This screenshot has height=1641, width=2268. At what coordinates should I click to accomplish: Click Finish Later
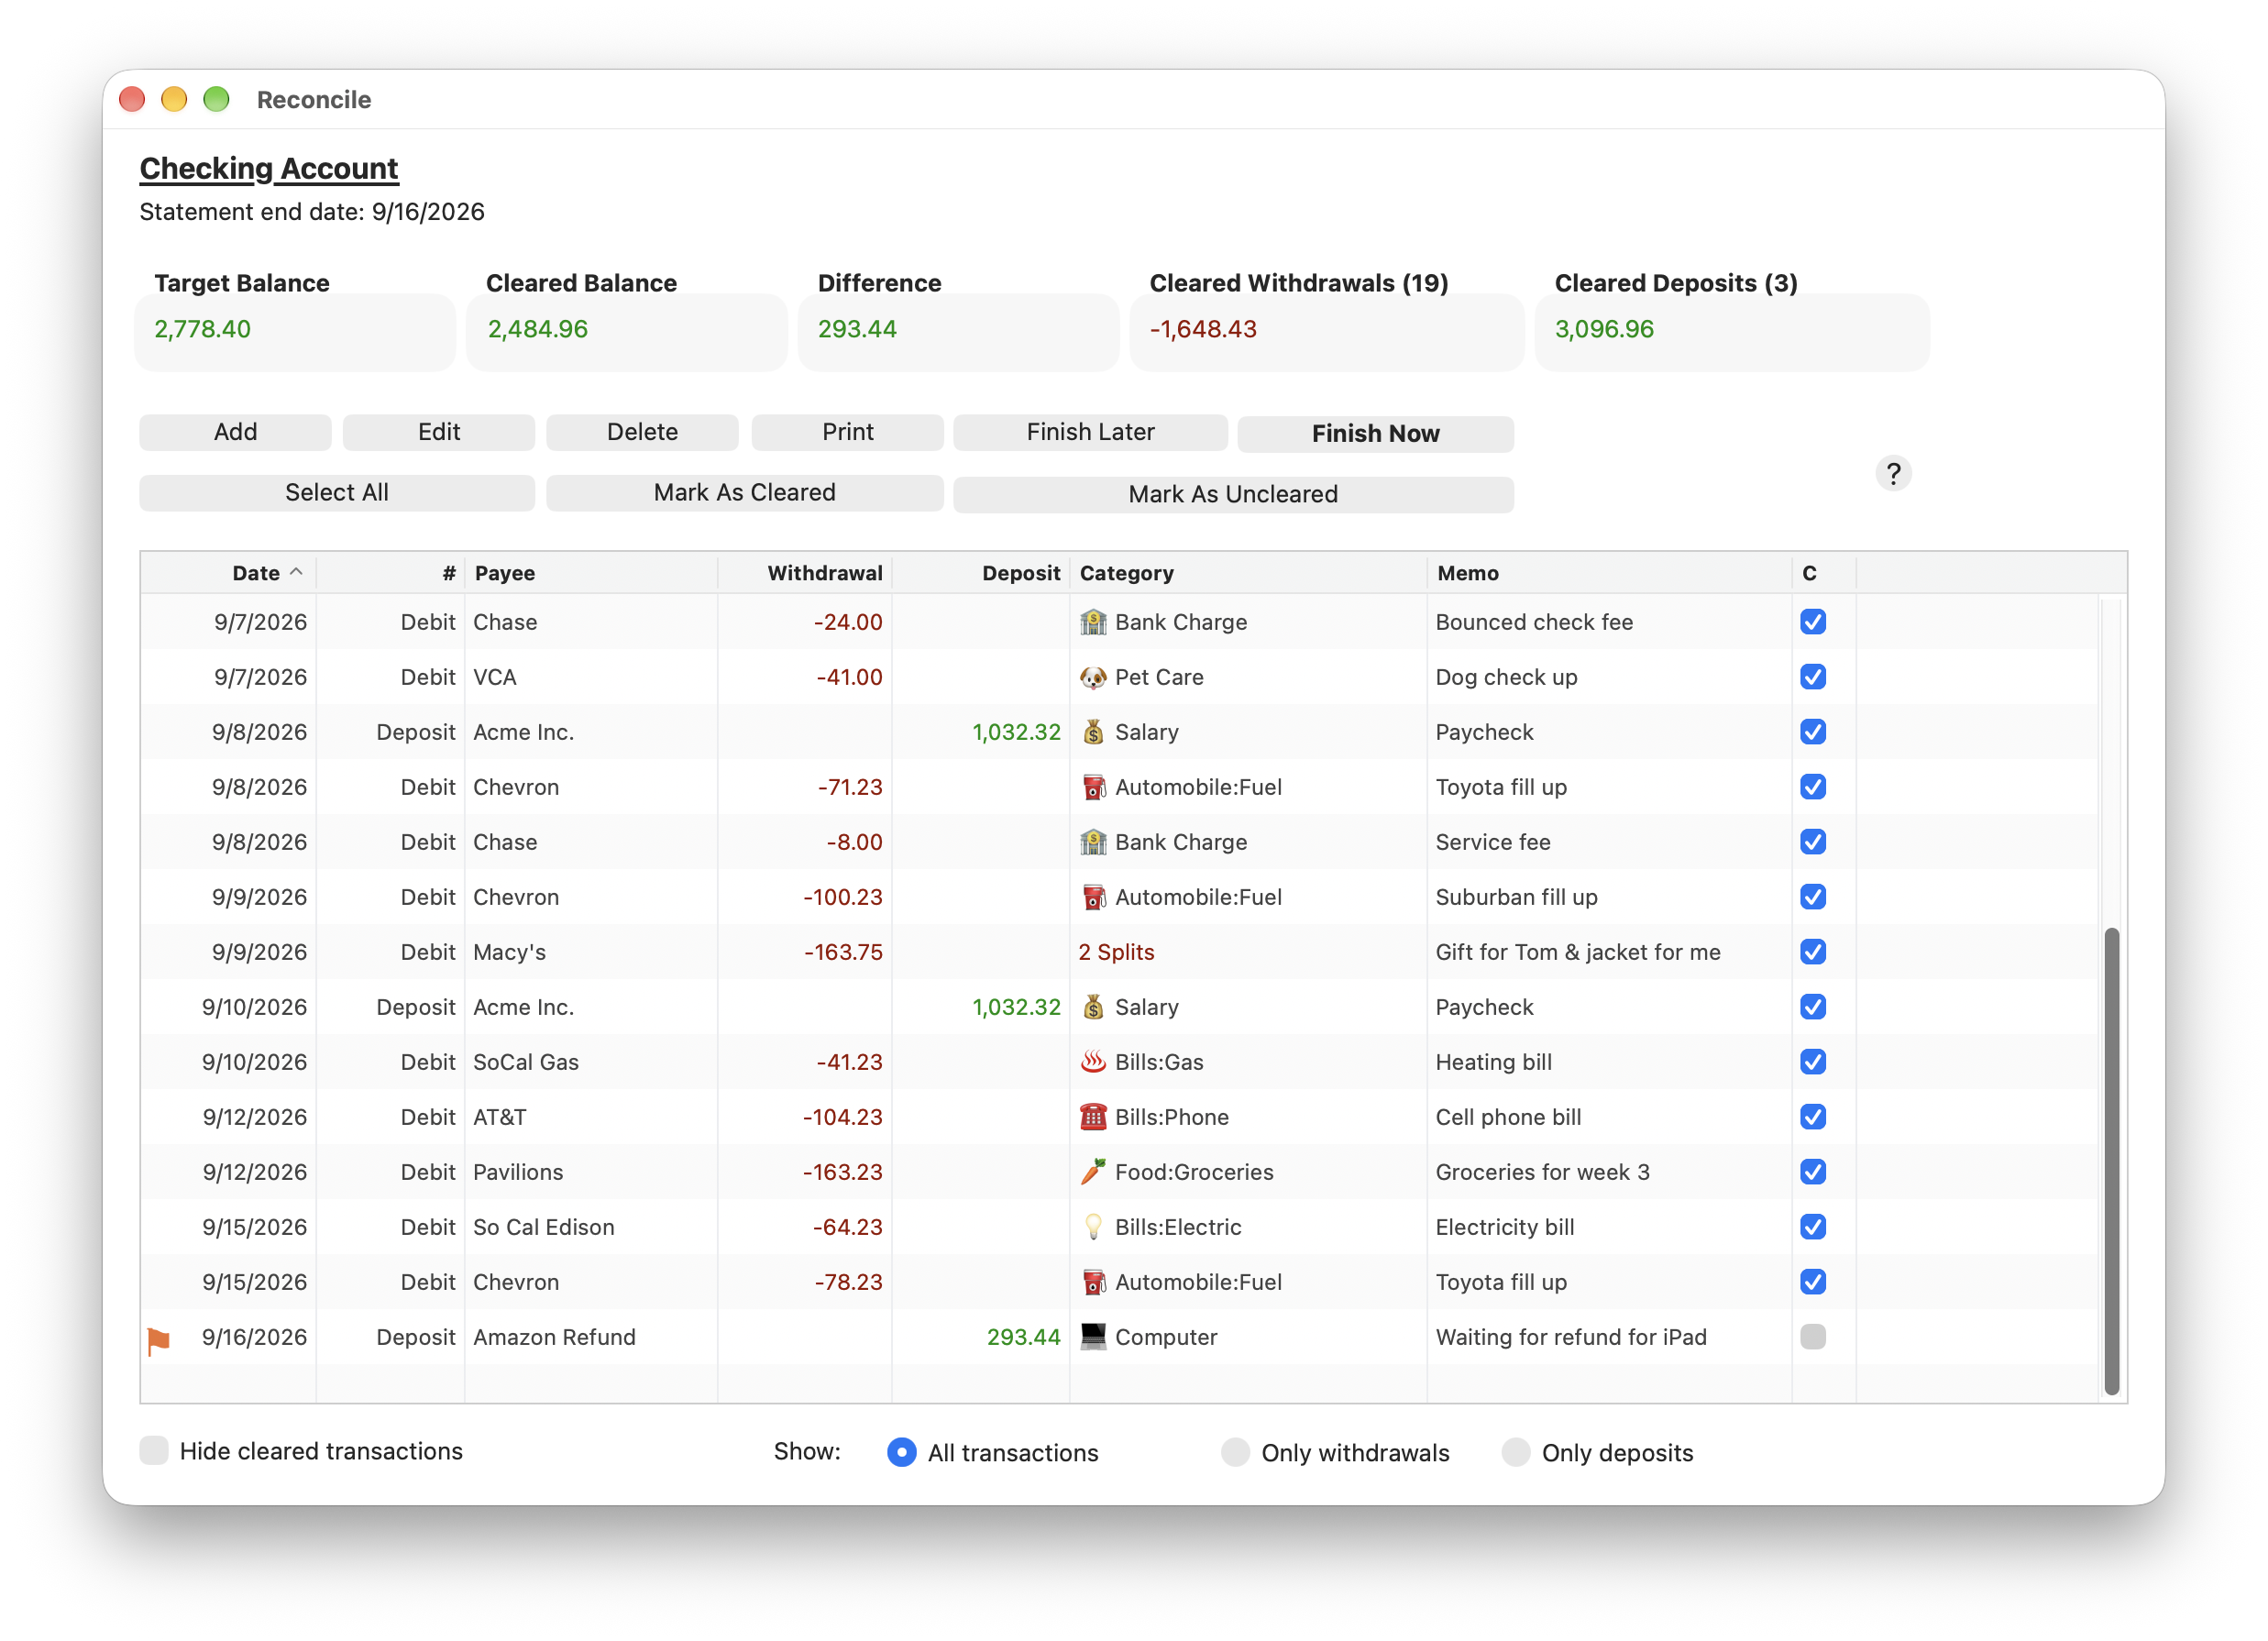coord(1090,432)
